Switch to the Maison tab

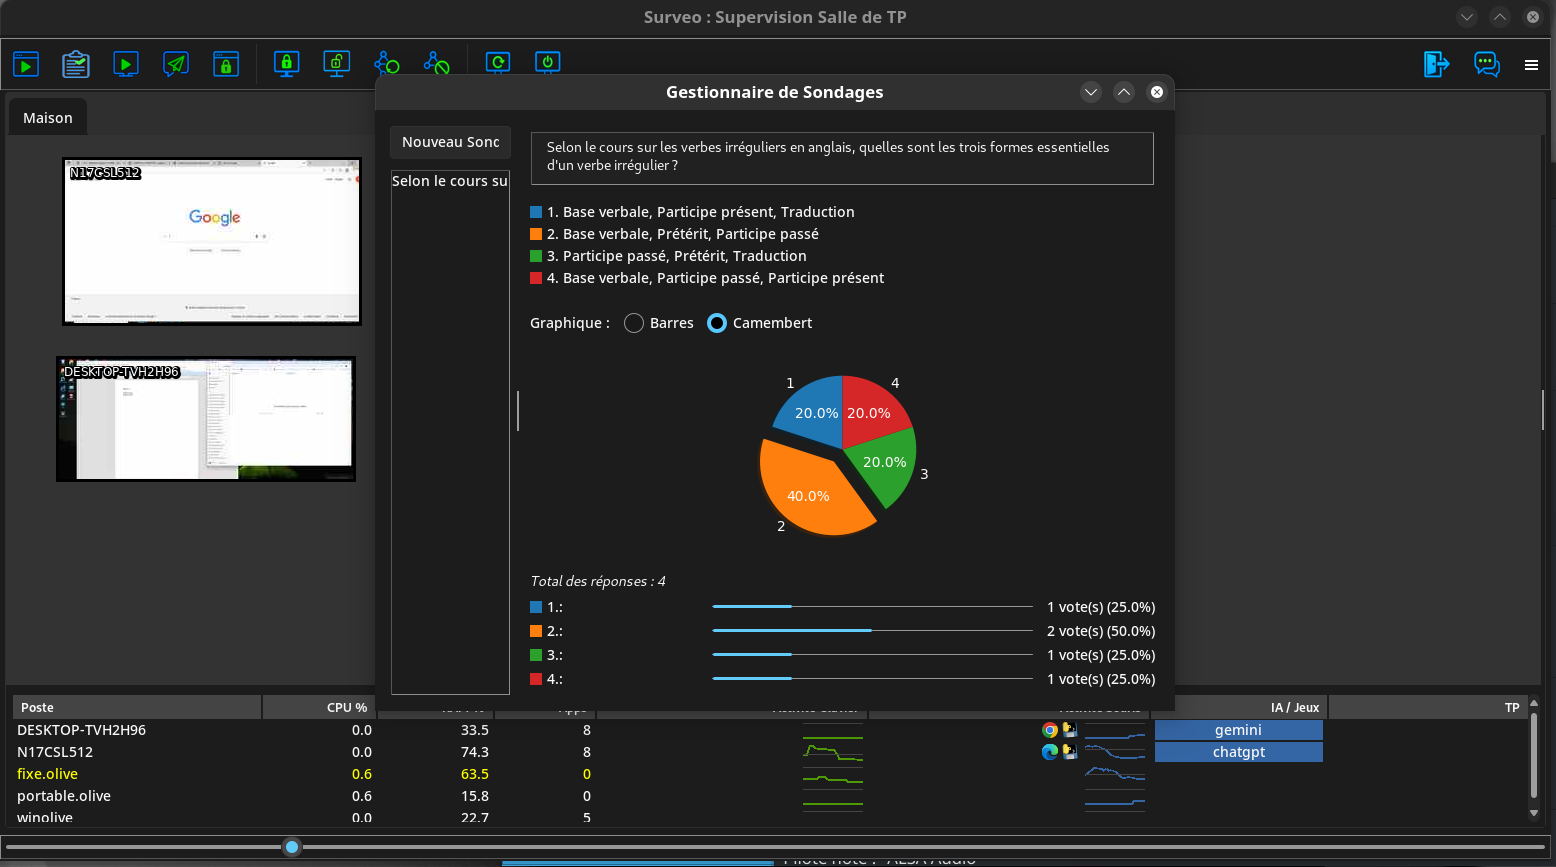(48, 118)
